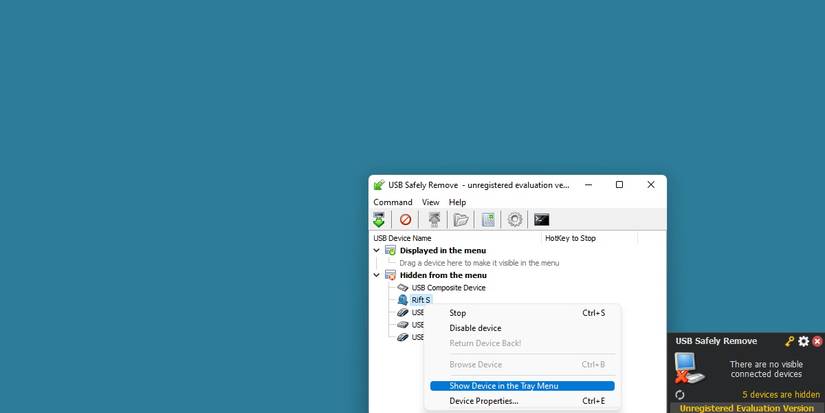
Task: Select Show Device in the Tray Menu
Action: [x=522, y=386]
